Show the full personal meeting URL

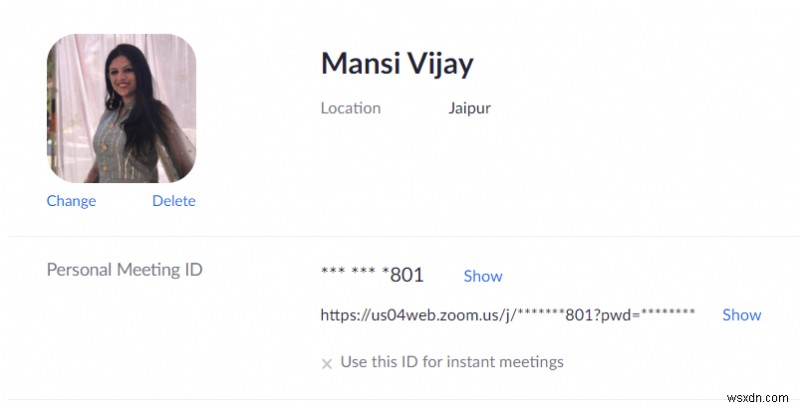coord(741,315)
